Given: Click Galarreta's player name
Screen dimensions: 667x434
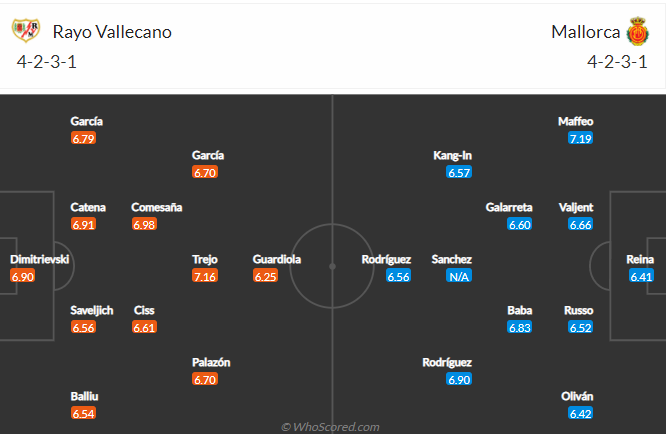Looking at the screenshot, I should click(x=509, y=207).
